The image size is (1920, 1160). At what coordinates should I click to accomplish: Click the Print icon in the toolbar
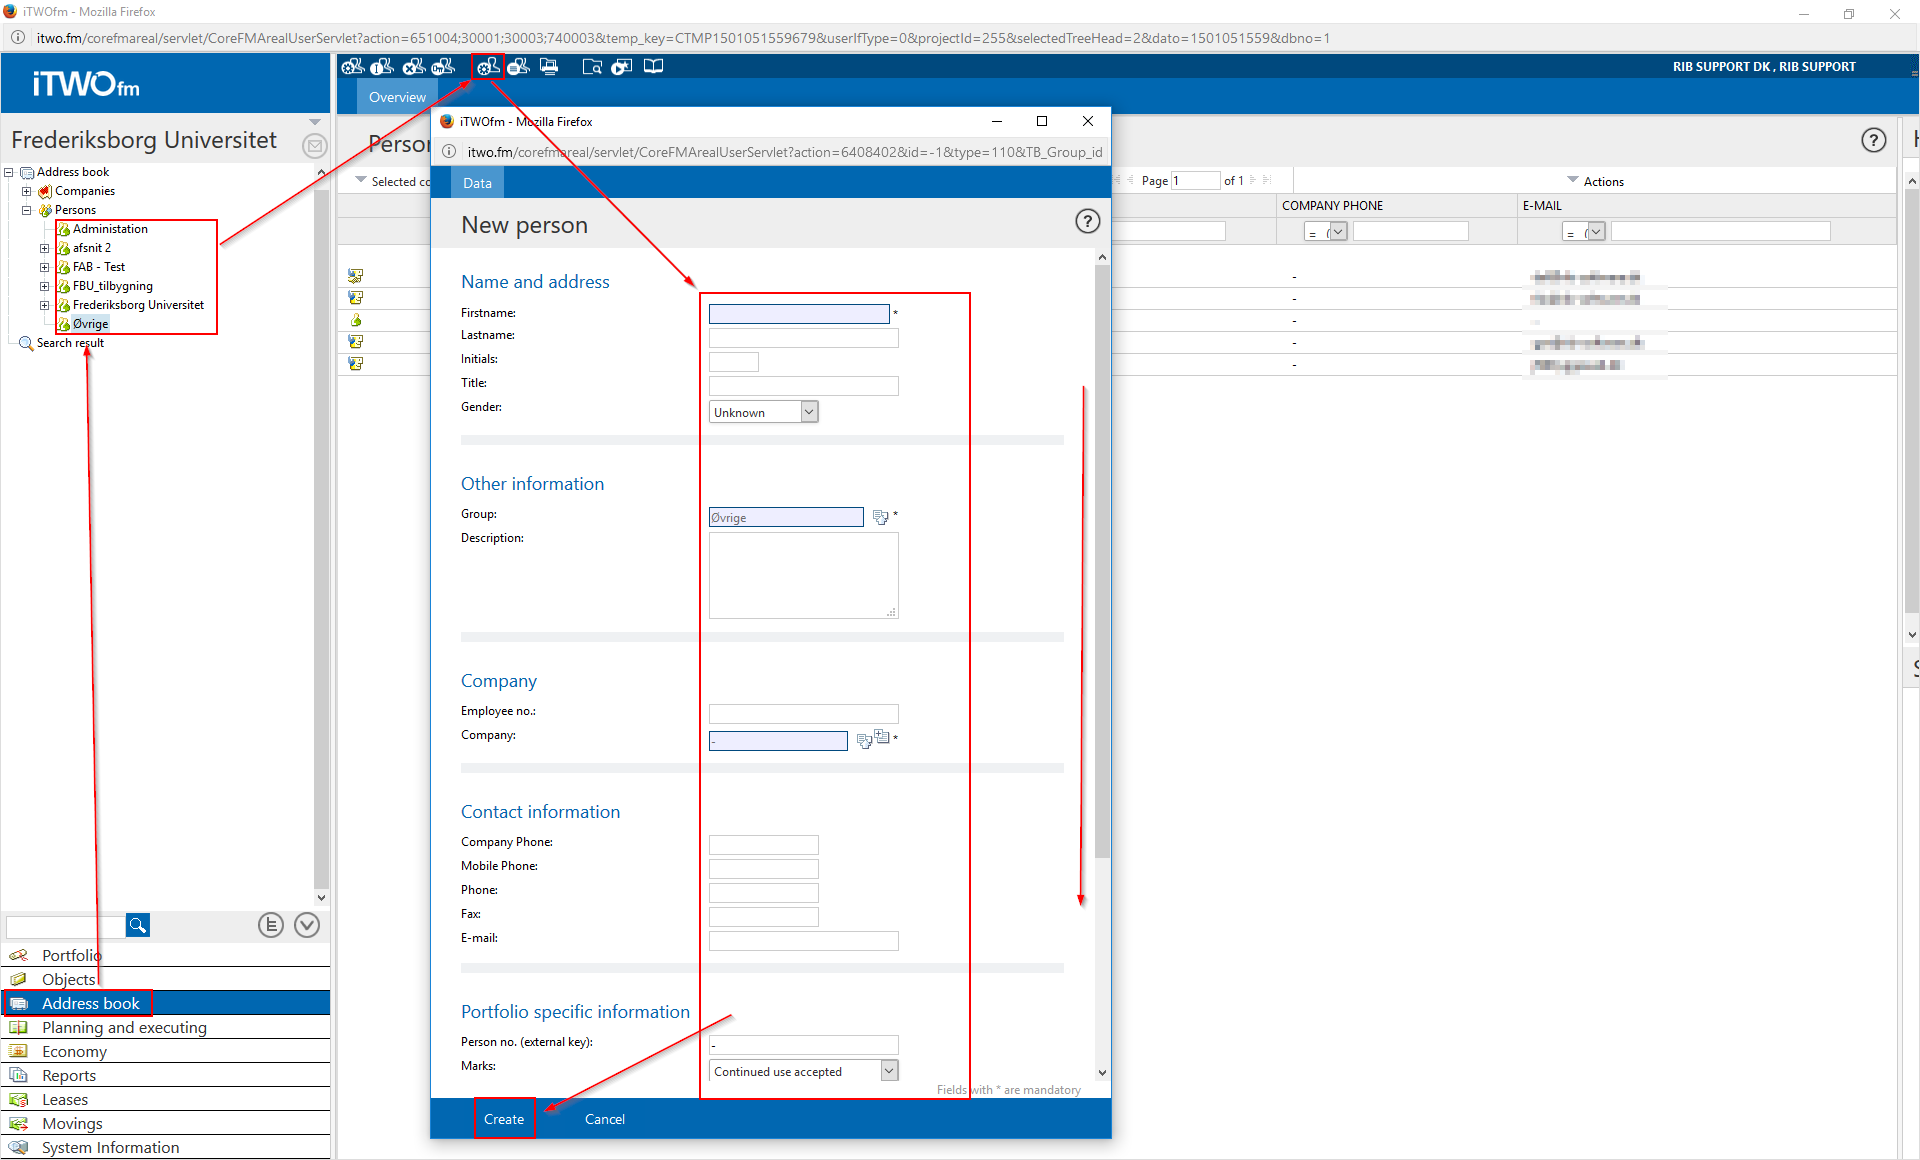tap(549, 66)
